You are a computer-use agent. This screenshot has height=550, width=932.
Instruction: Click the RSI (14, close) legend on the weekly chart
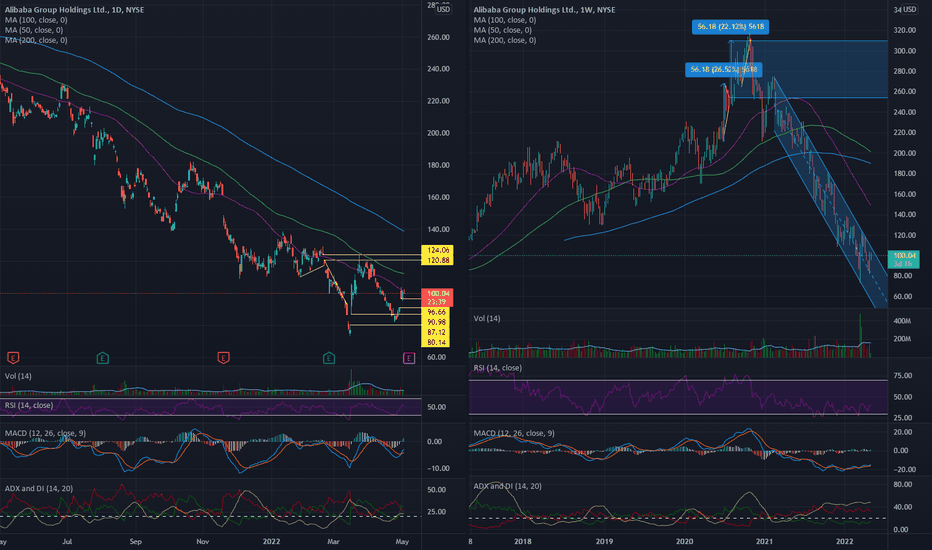click(498, 367)
